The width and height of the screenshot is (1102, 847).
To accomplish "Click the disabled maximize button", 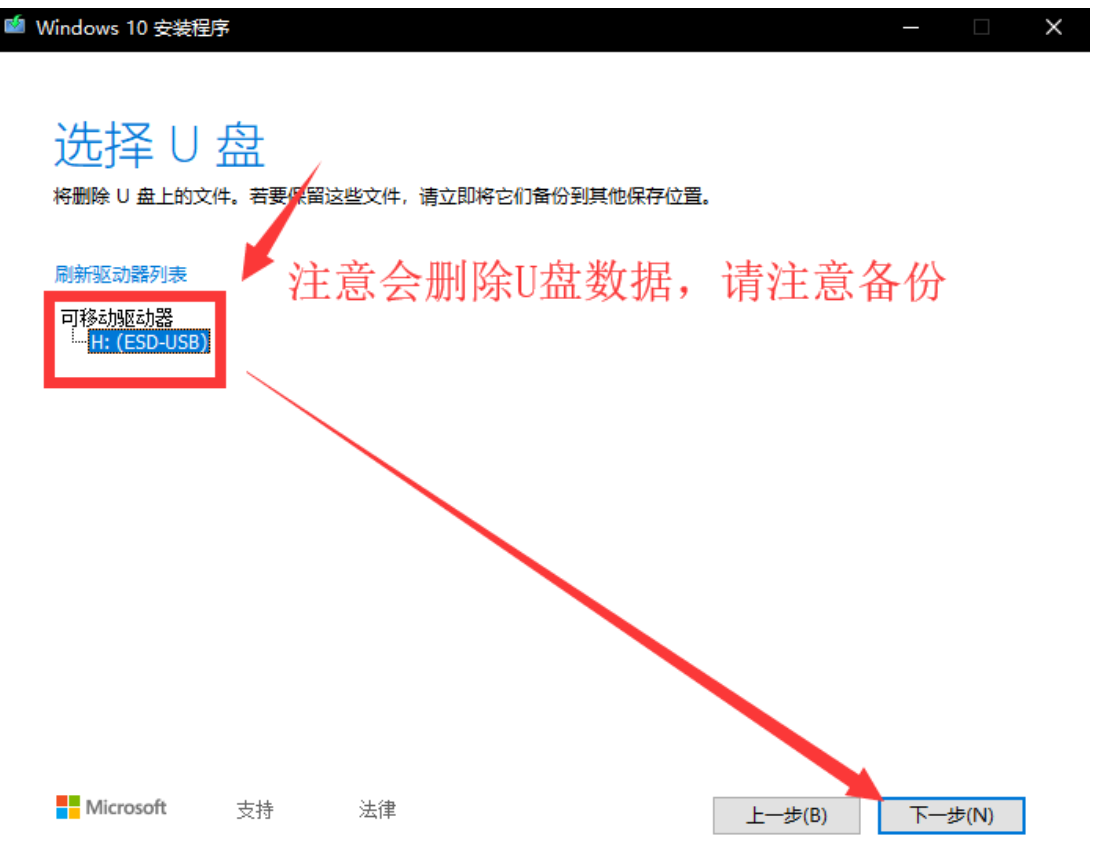I will (981, 27).
